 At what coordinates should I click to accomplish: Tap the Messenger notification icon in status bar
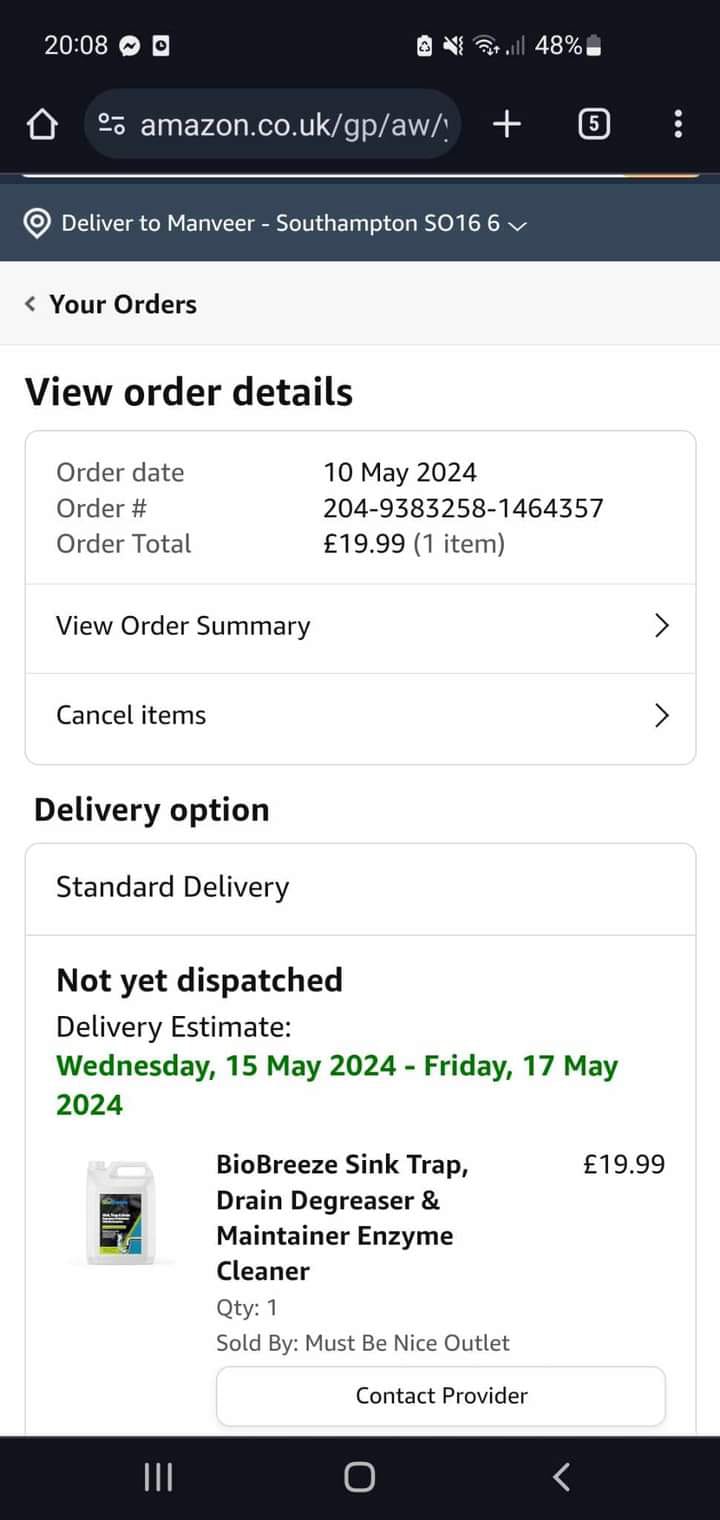(129, 45)
